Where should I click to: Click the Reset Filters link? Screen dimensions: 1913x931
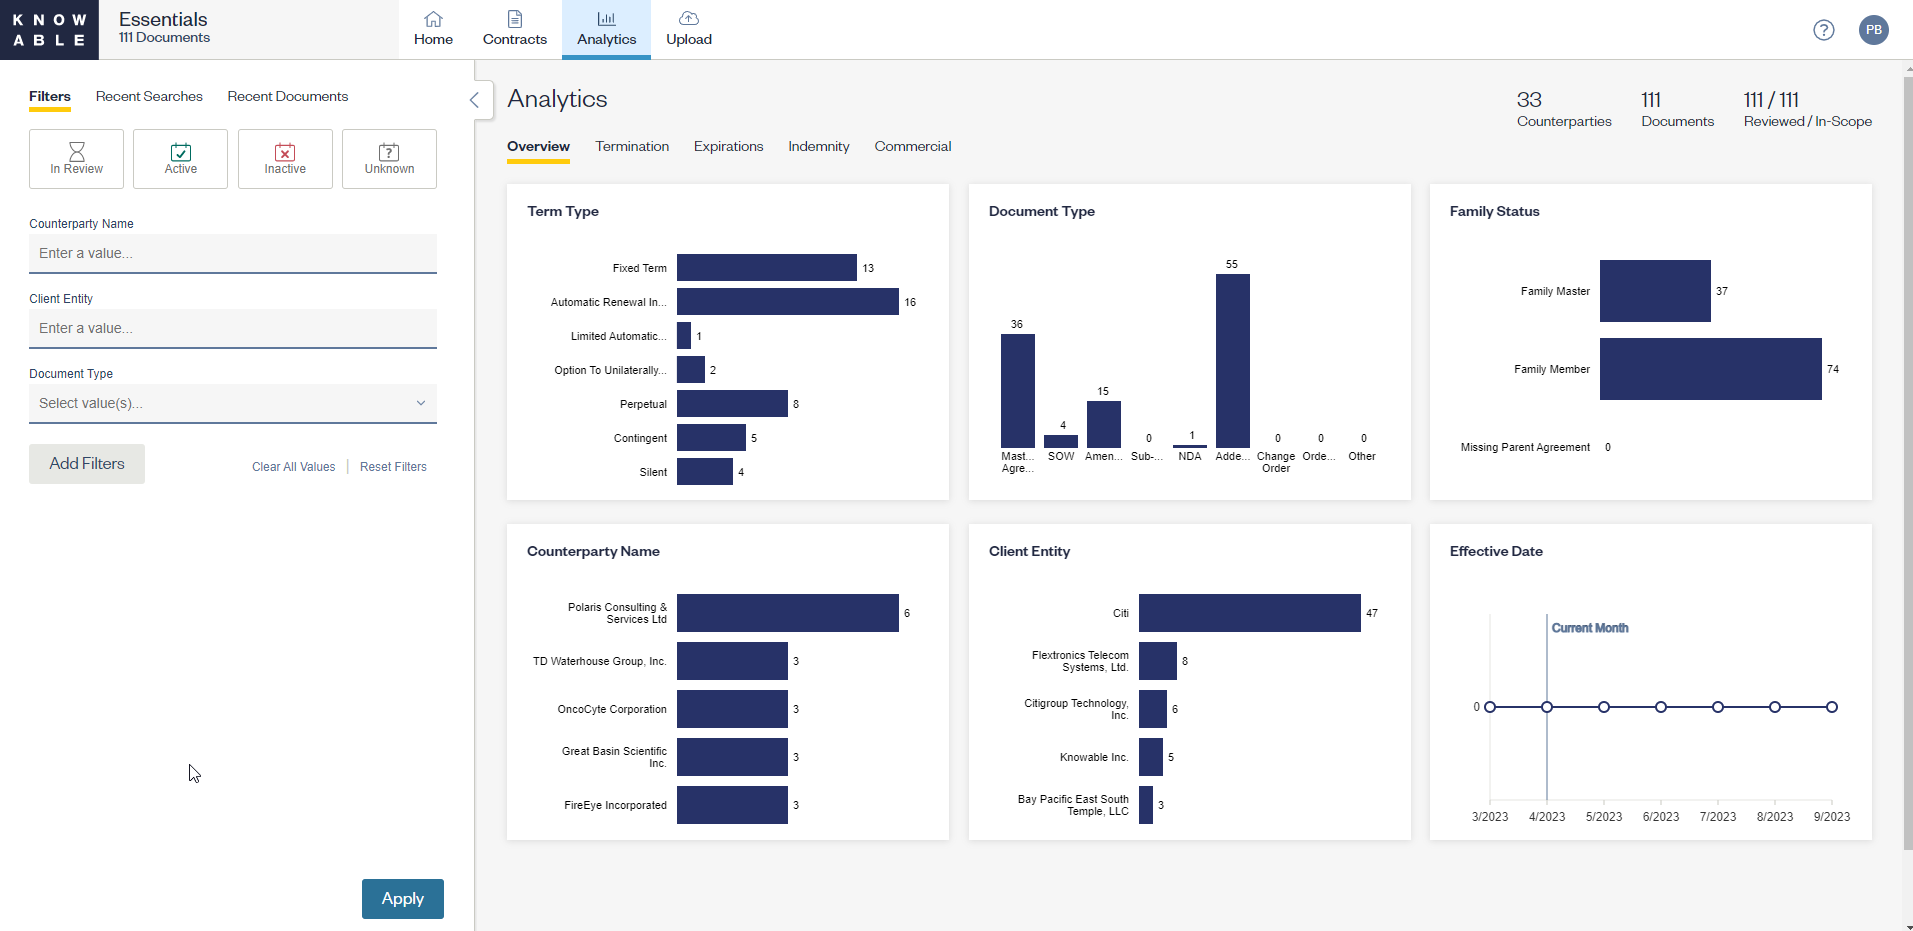(393, 467)
